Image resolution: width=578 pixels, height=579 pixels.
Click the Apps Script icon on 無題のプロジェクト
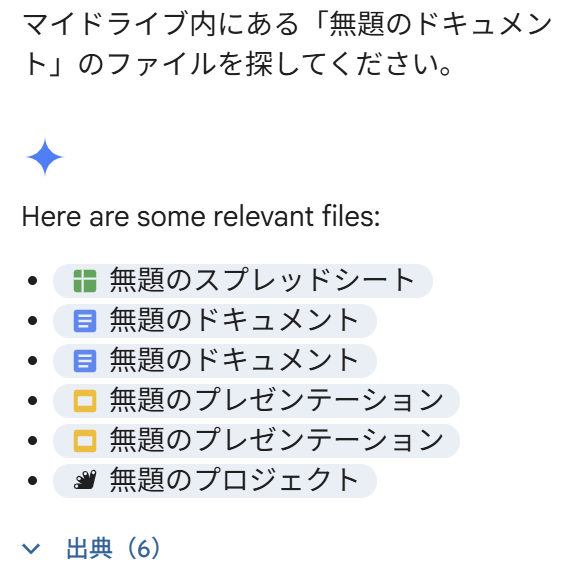tap(85, 480)
